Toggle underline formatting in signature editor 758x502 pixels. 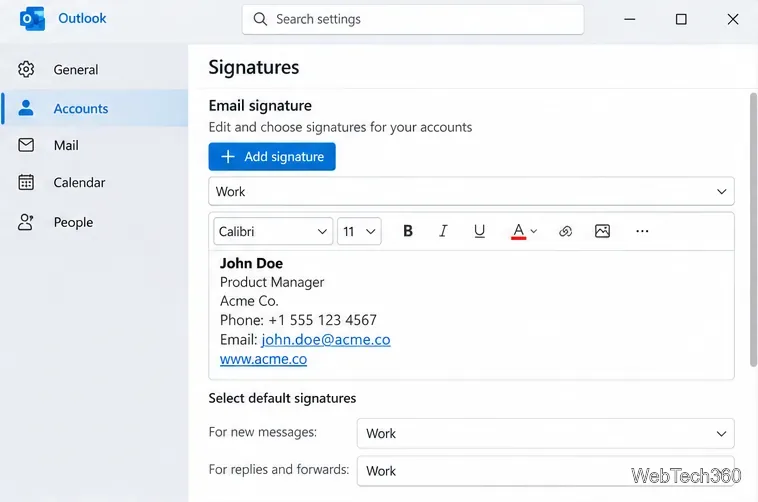pos(479,231)
